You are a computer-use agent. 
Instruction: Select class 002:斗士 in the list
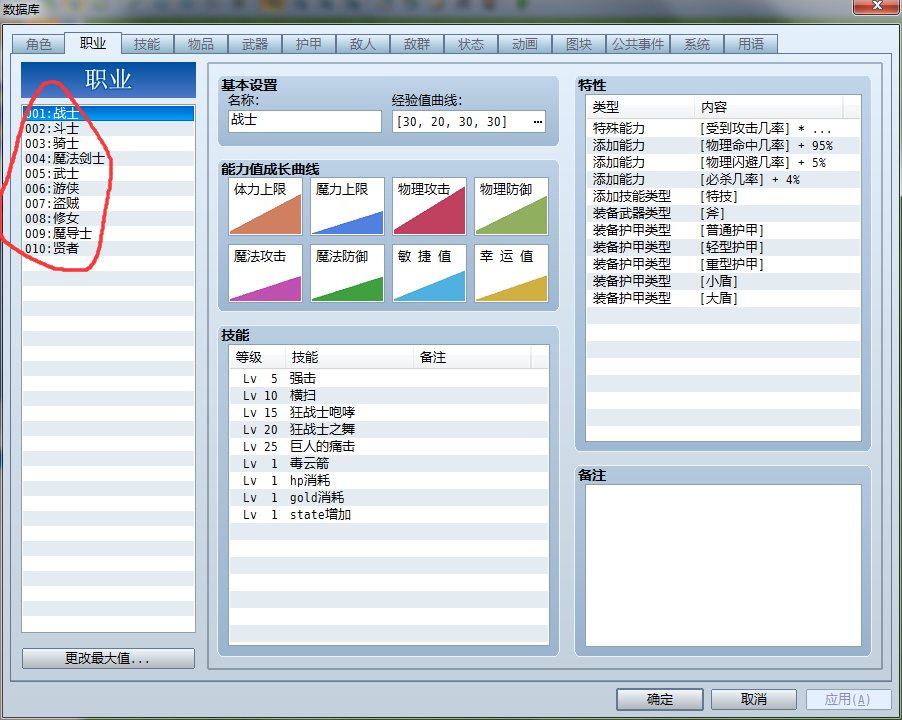coord(108,128)
